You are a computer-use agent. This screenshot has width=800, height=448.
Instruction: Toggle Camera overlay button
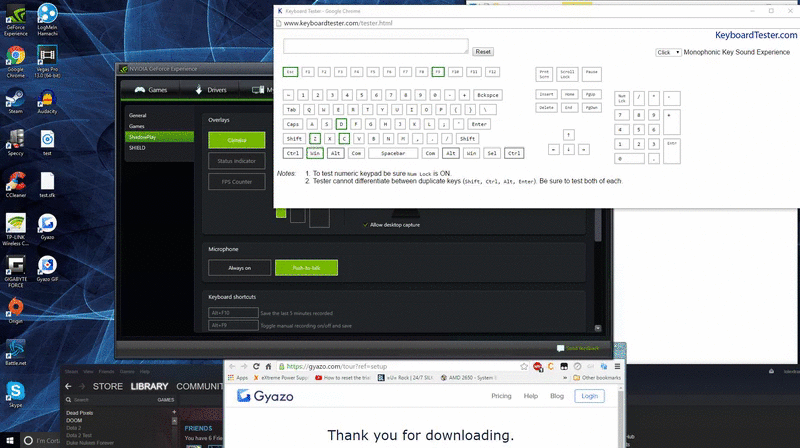[237, 140]
